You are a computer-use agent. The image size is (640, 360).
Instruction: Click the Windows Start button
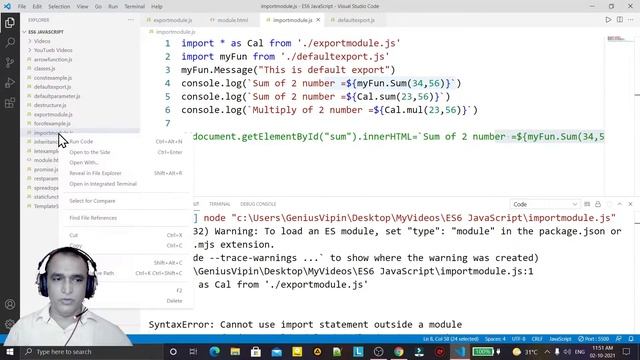pyautogui.click(x=10, y=351)
